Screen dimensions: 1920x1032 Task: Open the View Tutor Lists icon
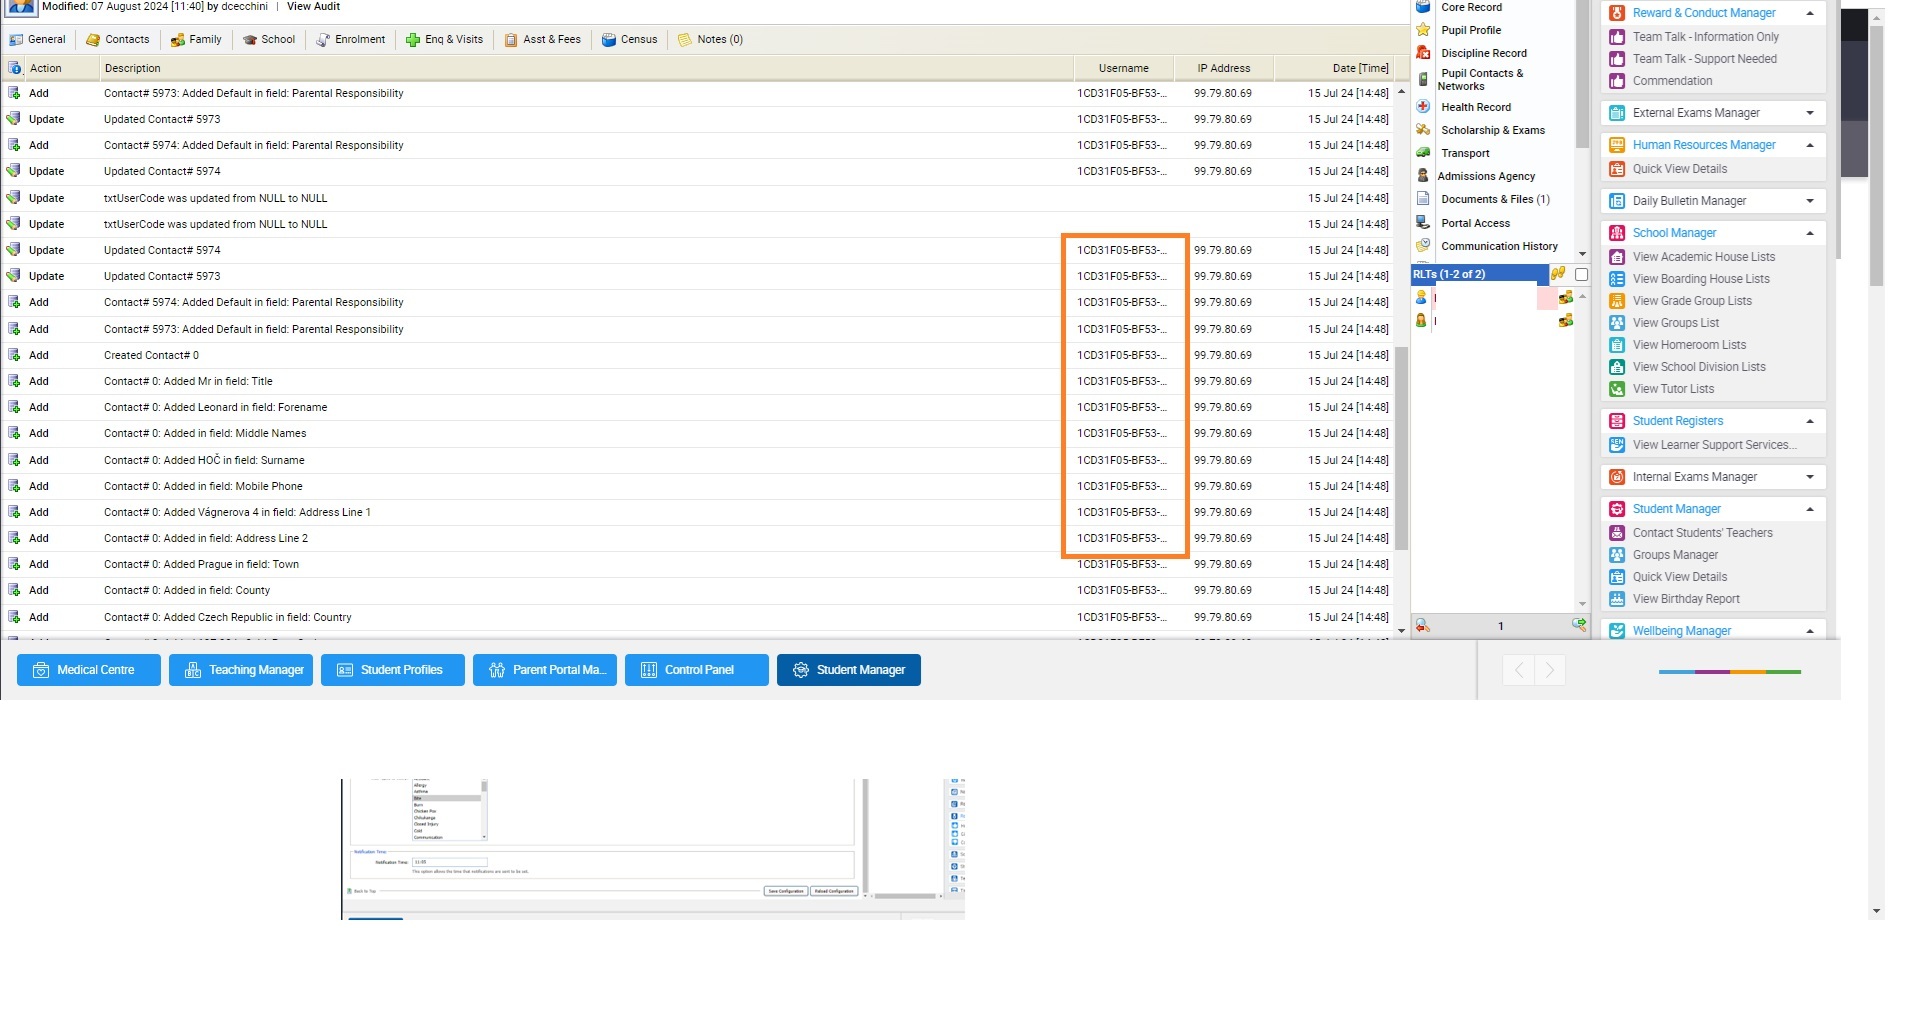(1617, 389)
